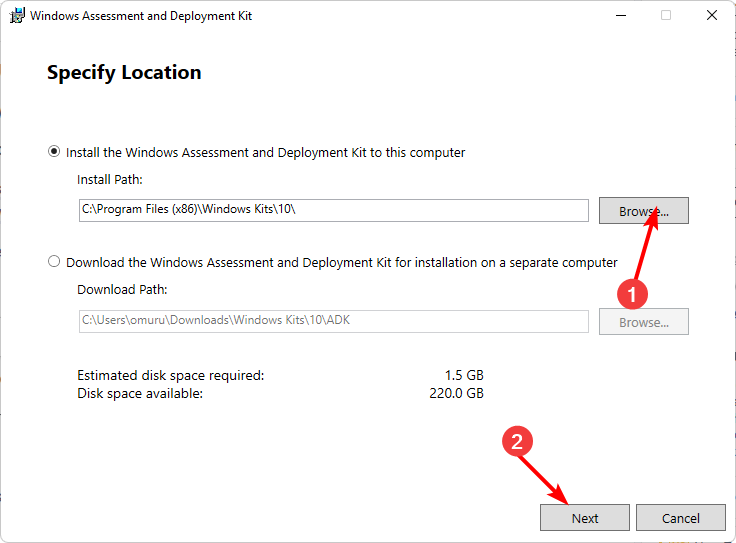Click the greyed-out maximize window button
The height and width of the screenshot is (543, 736).
(666, 16)
